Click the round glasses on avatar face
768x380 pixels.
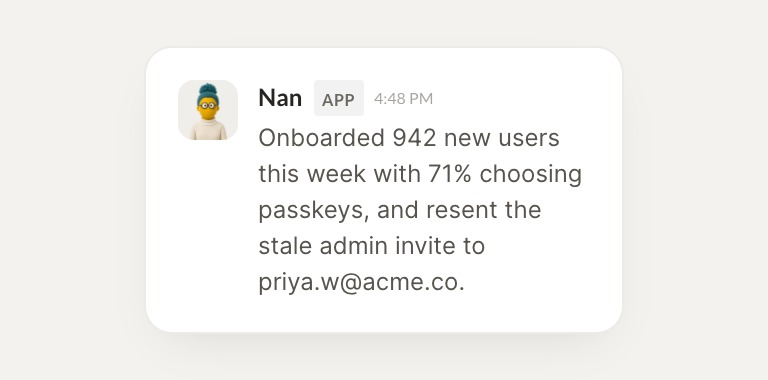pyautogui.click(x=208, y=105)
